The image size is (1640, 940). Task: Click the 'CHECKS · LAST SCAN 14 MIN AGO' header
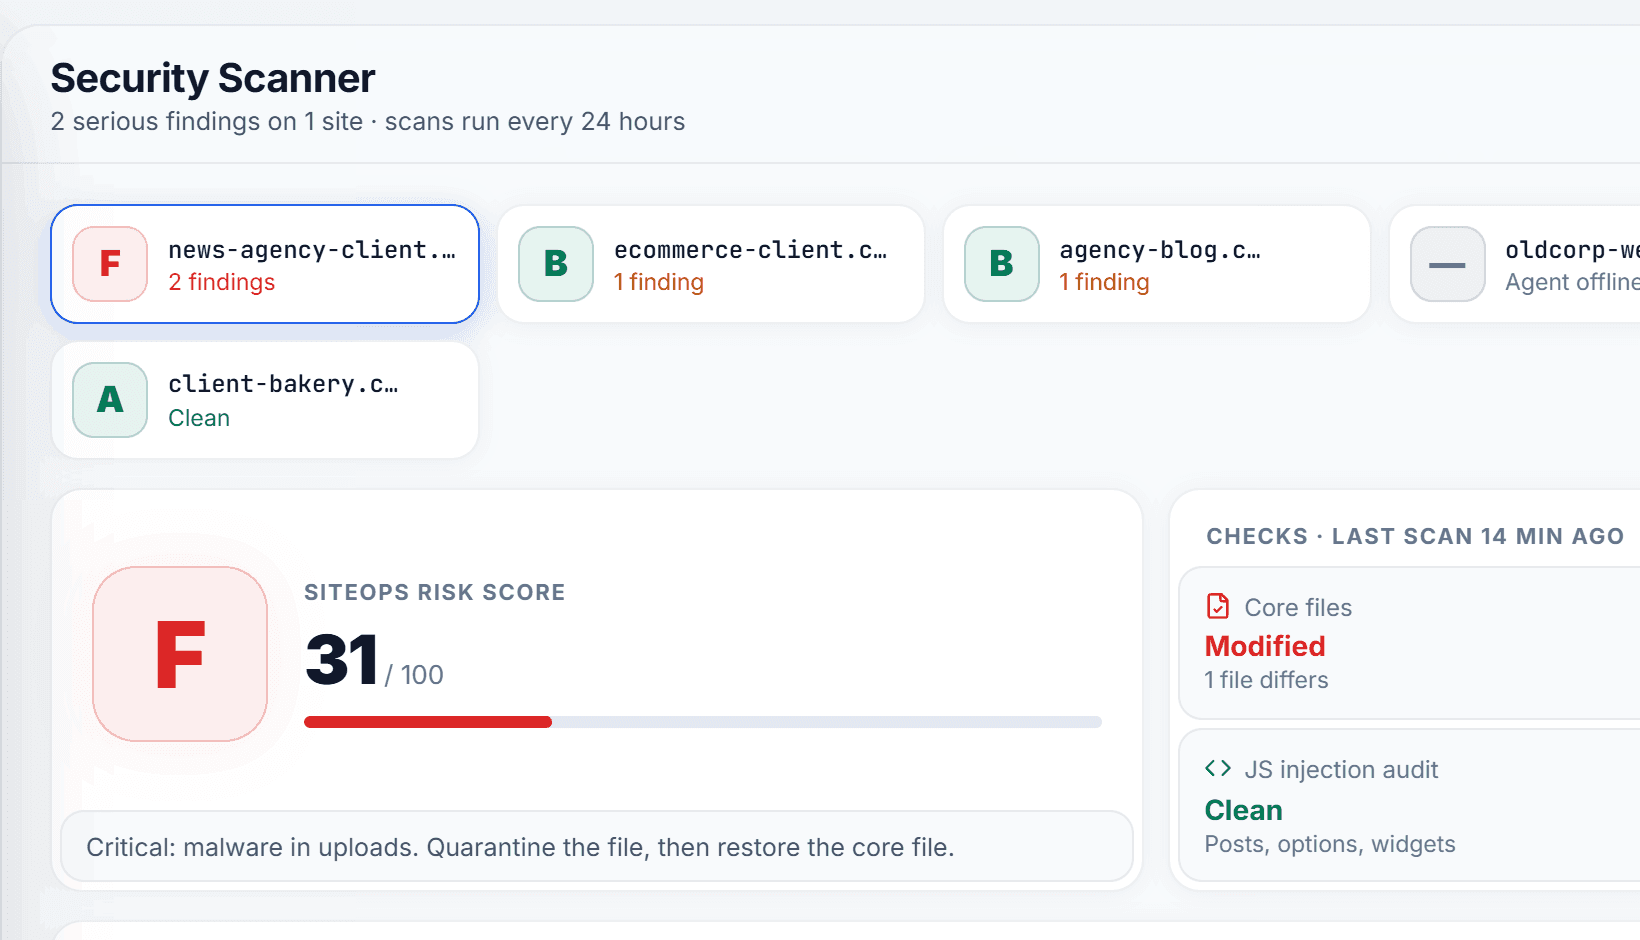(x=1415, y=536)
